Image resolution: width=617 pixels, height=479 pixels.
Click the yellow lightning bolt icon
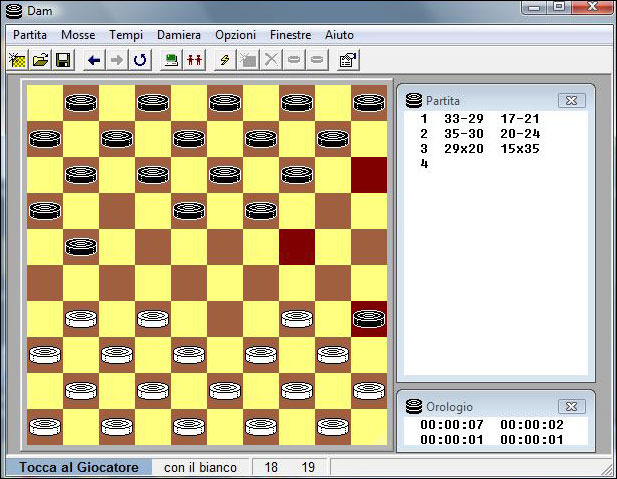[x=225, y=60]
